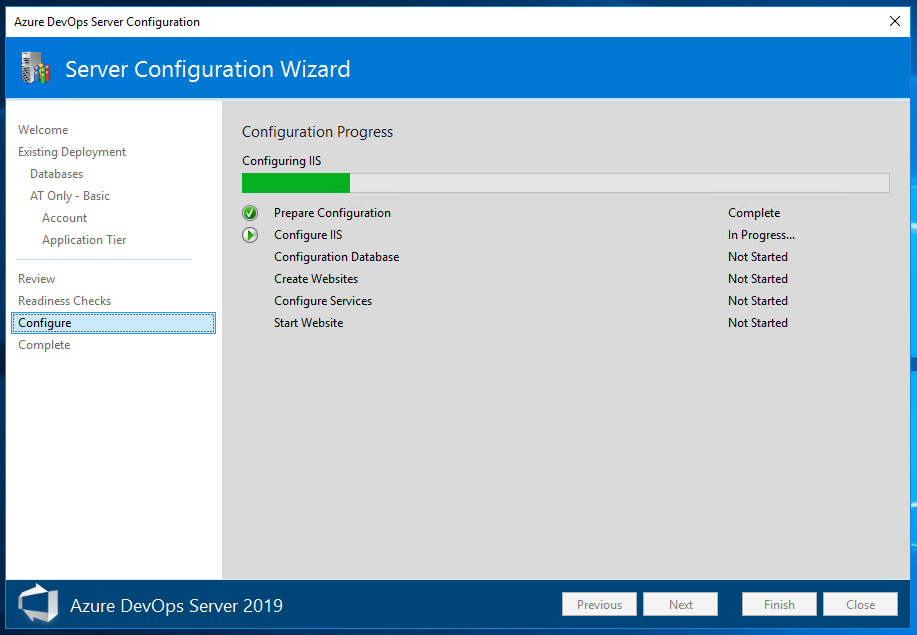Select the highlighted Configure step
Viewport: 917px width, 635px height.
[113, 323]
